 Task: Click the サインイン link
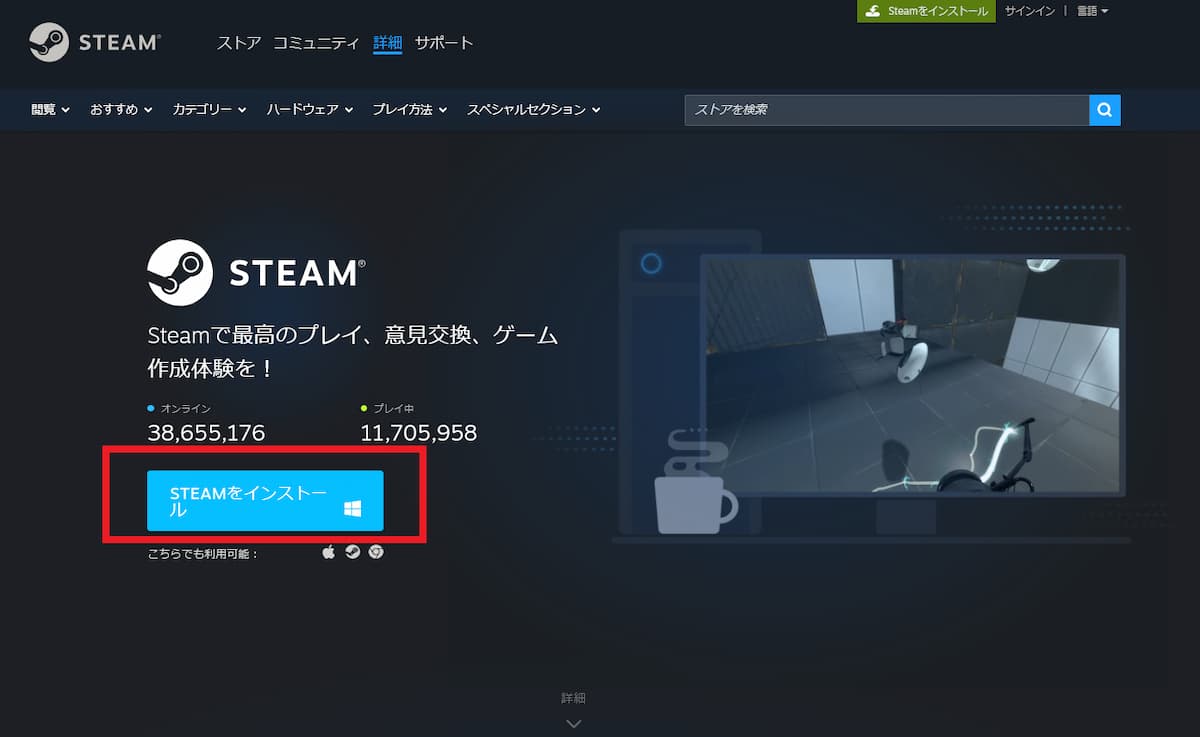click(1030, 11)
